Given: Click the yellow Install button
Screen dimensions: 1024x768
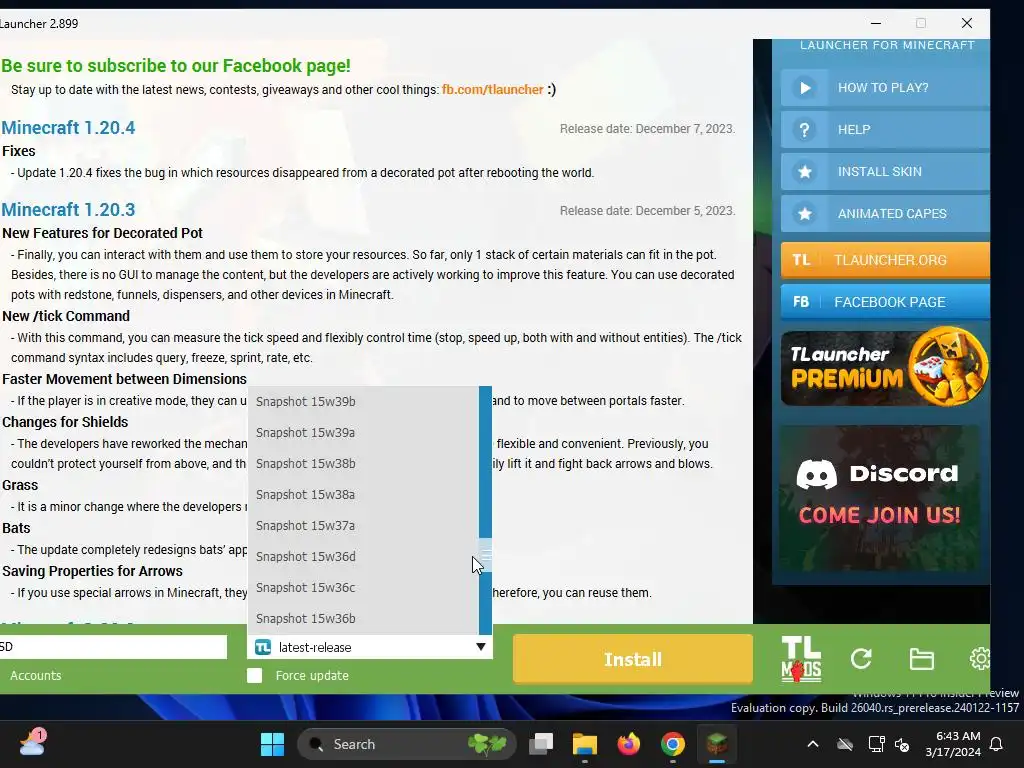Looking at the screenshot, I should coord(632,659).
